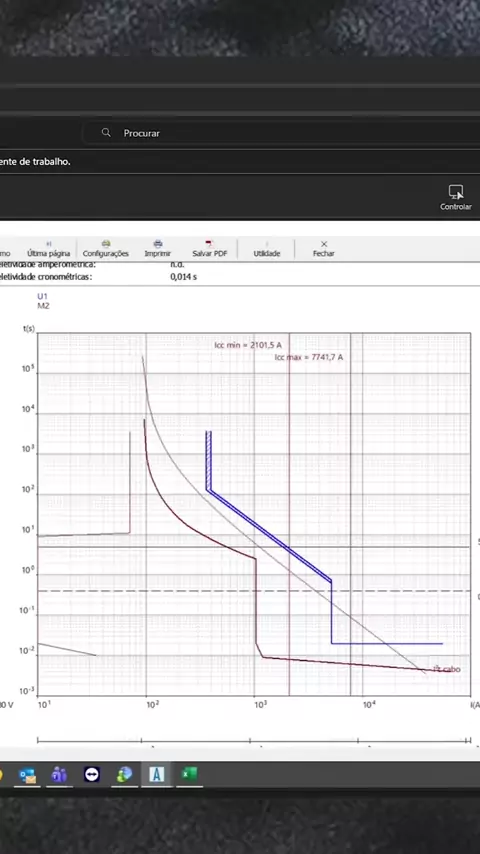Switch to the active blue A application in taskbar
The height and width of the screenshot is (854, 480).
click(156, 774)
